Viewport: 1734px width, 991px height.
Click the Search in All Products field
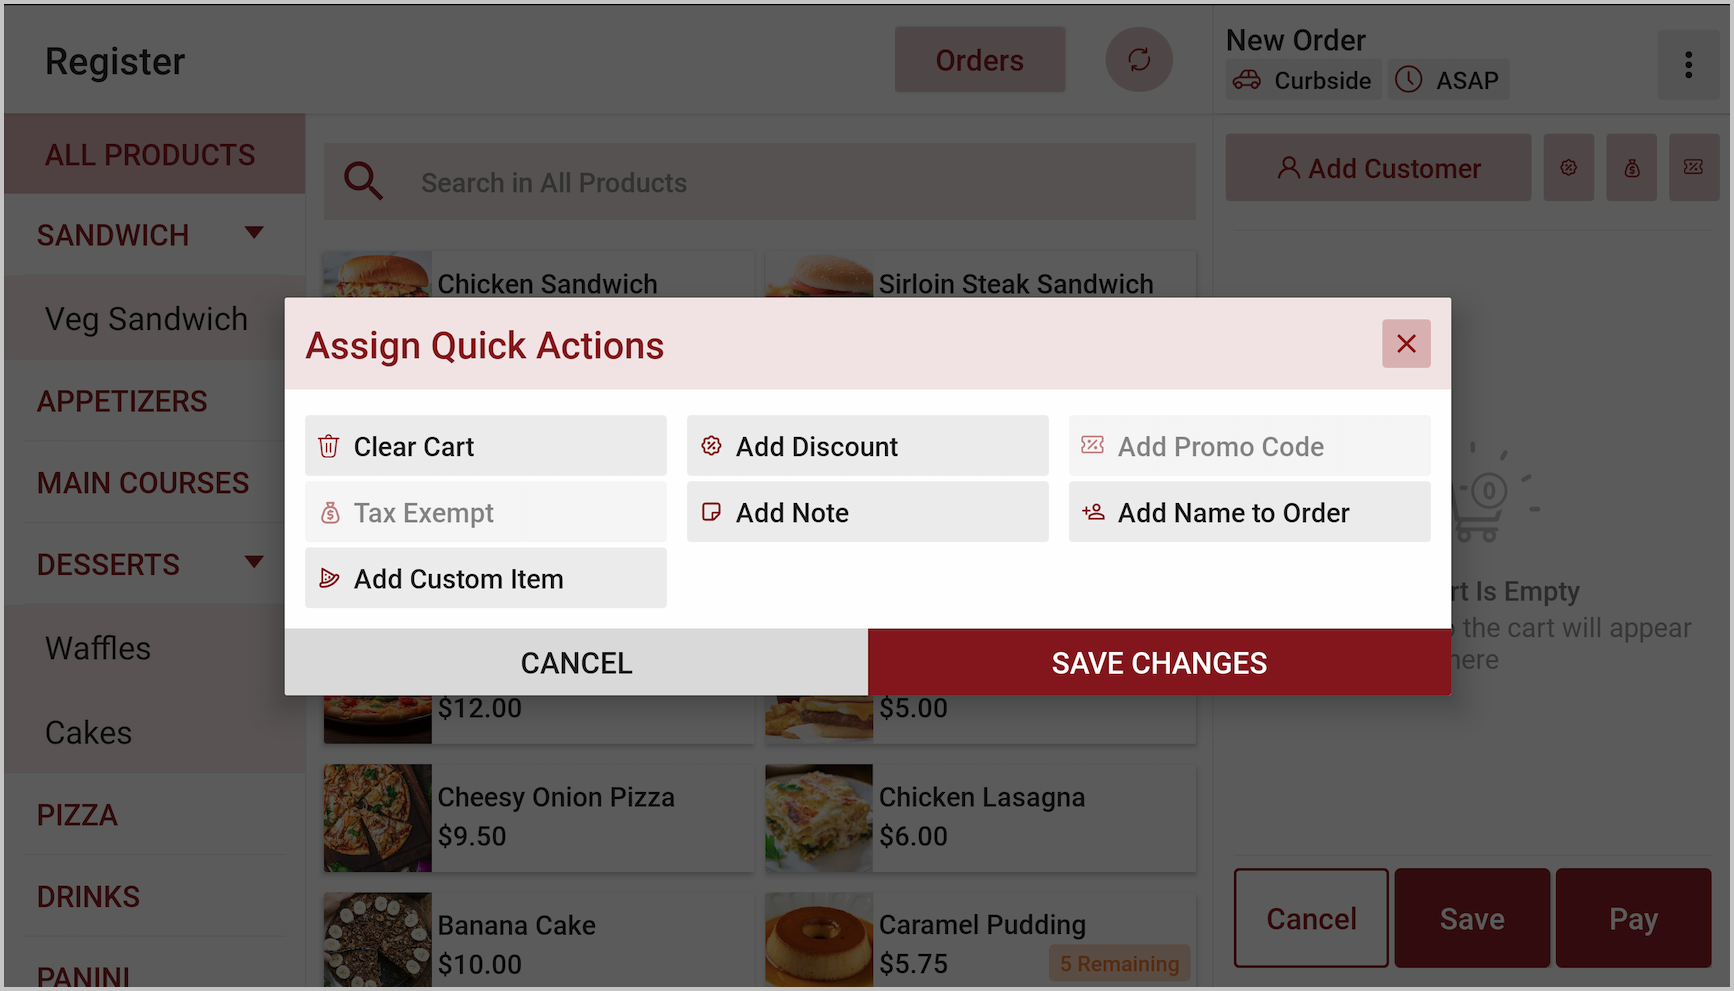[790, 182]
